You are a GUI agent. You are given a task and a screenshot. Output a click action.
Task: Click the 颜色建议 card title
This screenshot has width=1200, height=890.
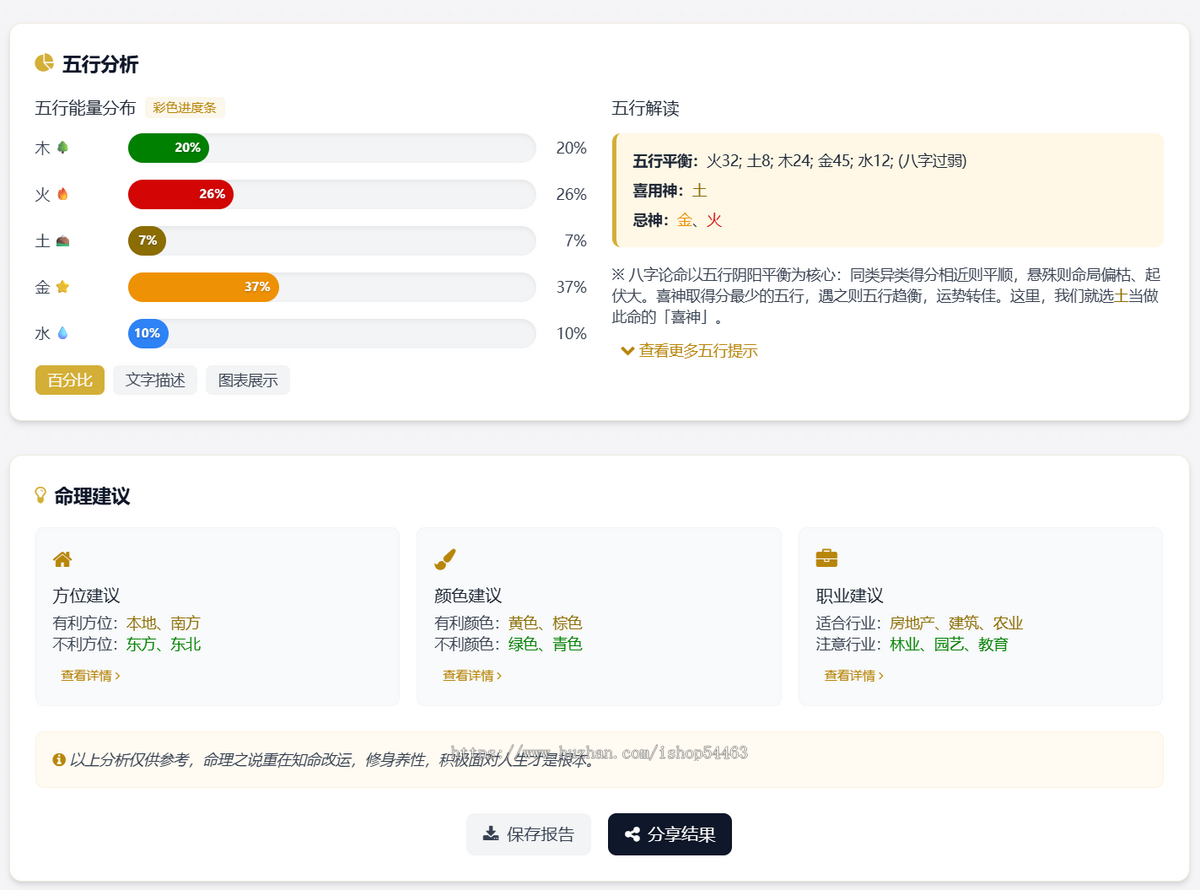(468, 595)
